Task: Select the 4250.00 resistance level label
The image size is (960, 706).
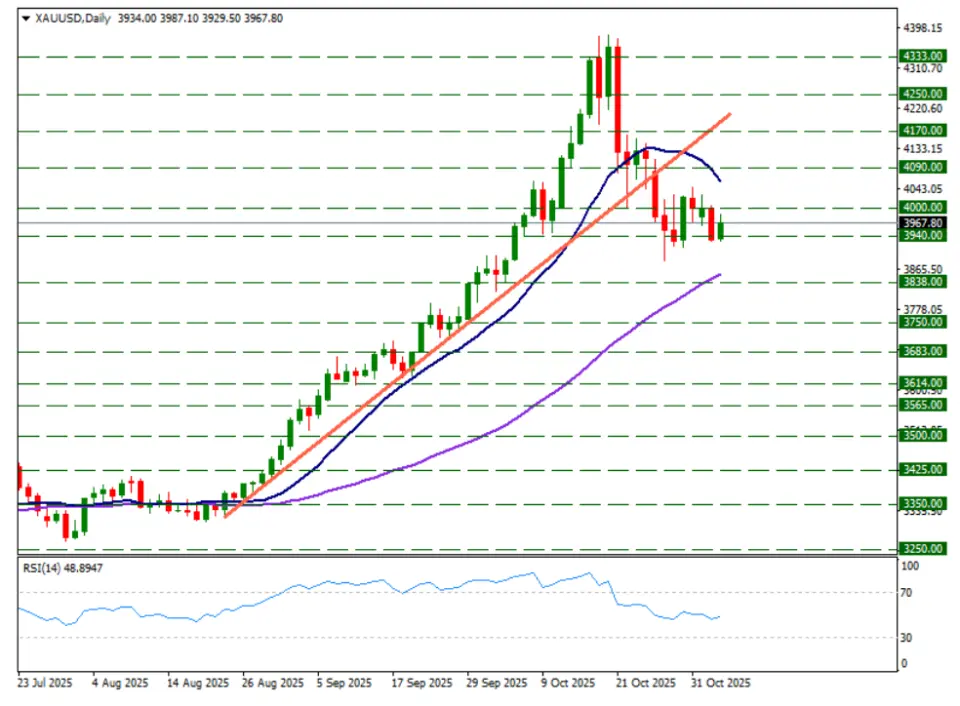Action: pos(924,94)
